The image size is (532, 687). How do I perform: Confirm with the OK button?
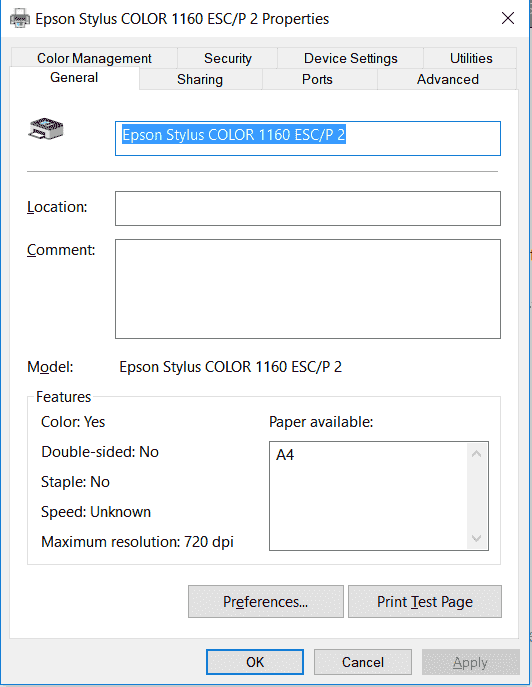(255, 662)
